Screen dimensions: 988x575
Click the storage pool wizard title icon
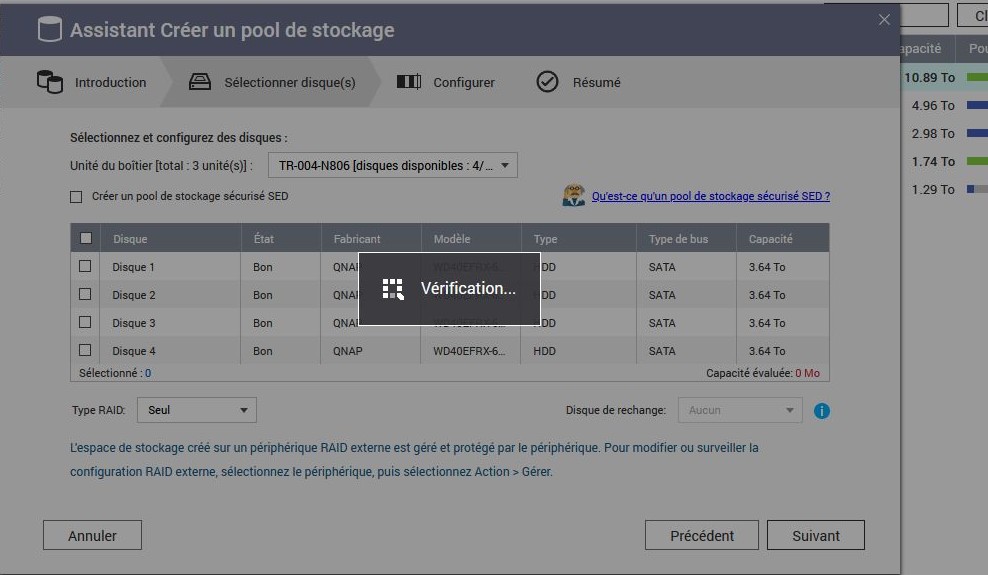[x=49, y=29]
